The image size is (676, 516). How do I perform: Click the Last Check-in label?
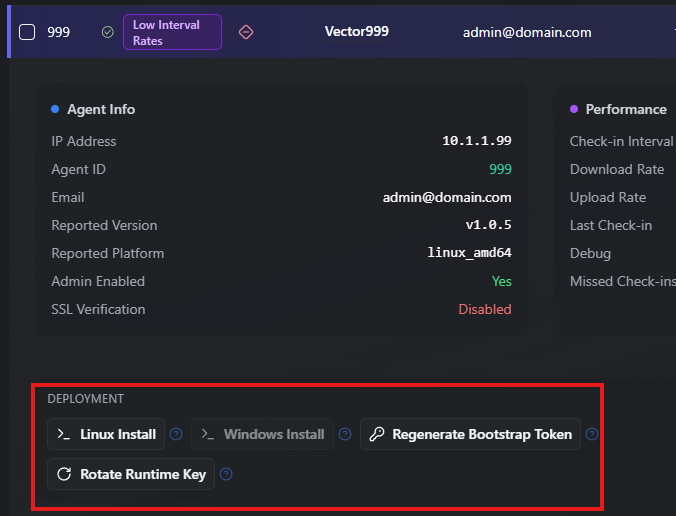(611, 225)
